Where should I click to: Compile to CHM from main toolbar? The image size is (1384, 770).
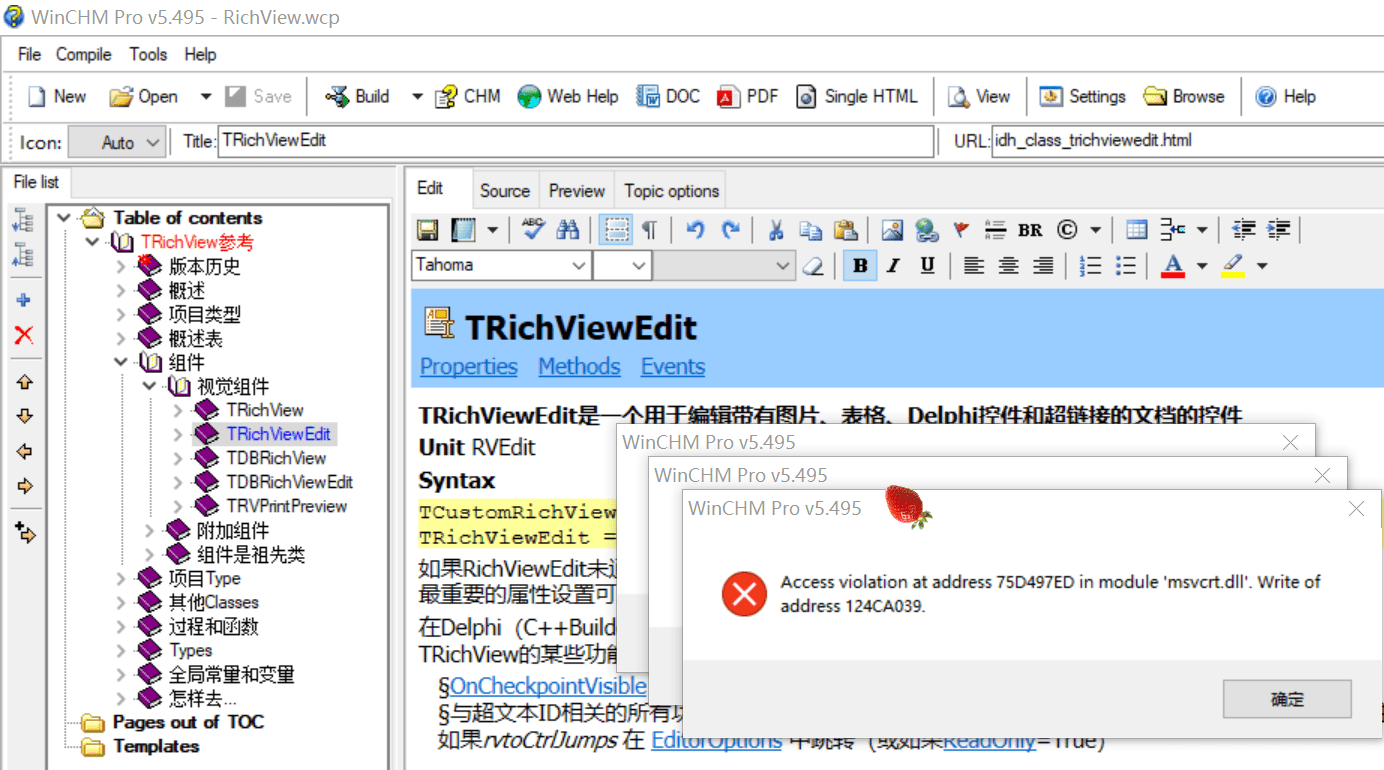coord(467,96)
